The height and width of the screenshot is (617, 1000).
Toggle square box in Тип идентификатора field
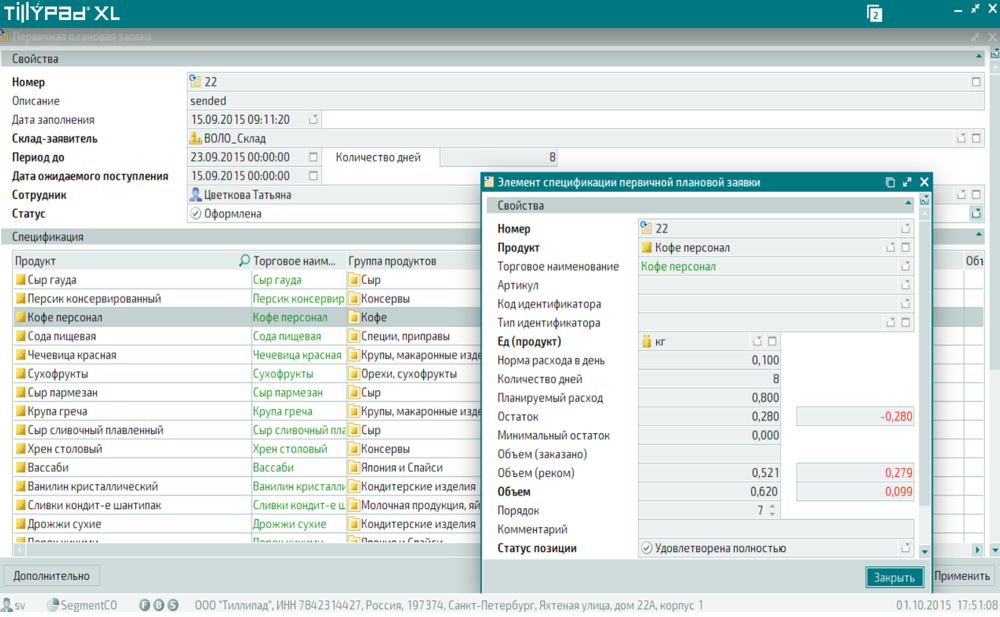pyautogui.click(x=906, y=323)
